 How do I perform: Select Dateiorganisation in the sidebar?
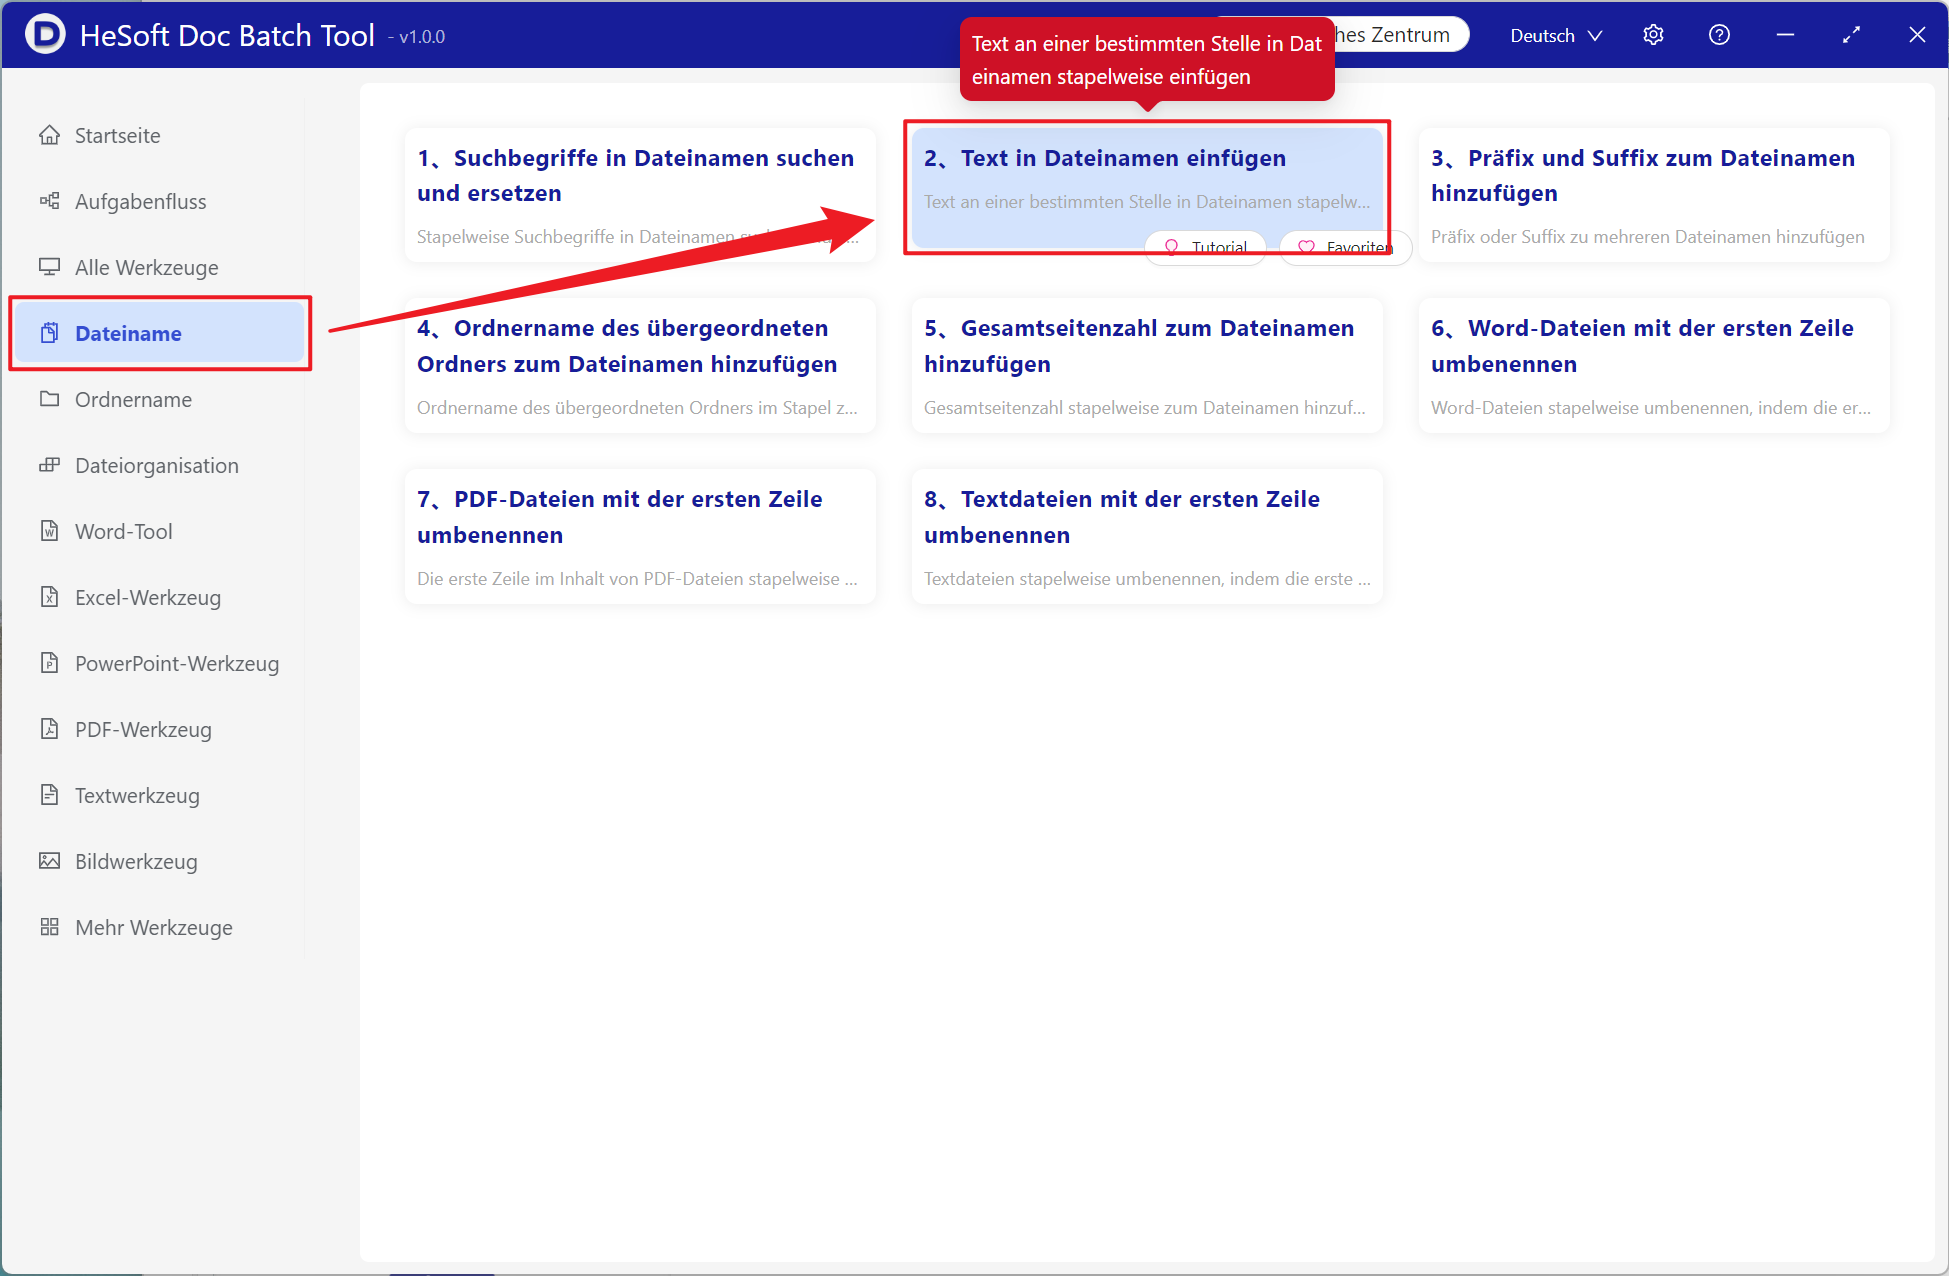(160, 465)
